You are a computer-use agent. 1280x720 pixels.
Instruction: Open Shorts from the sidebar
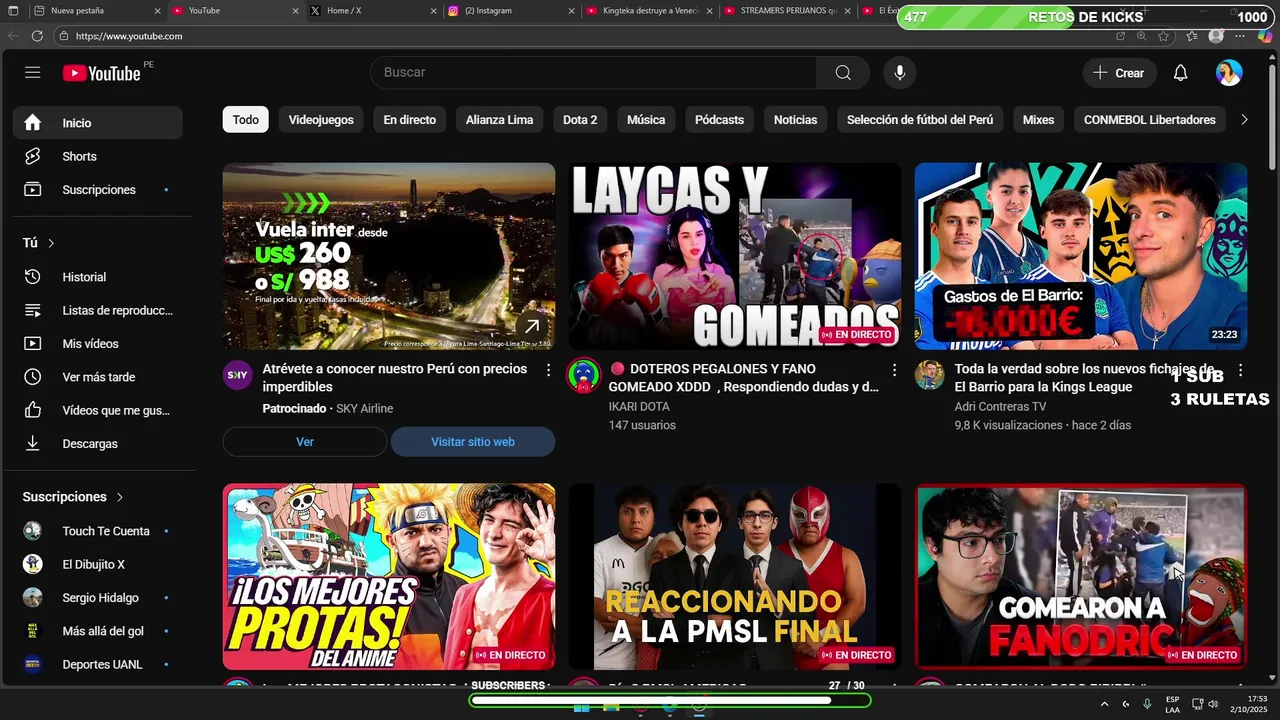point(97,156)
